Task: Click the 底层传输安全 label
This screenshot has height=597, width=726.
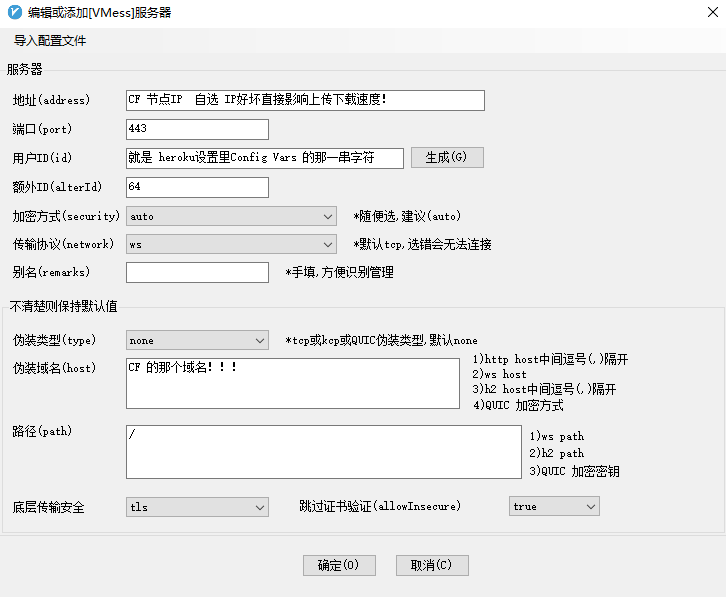Action: tap(49, 508)
